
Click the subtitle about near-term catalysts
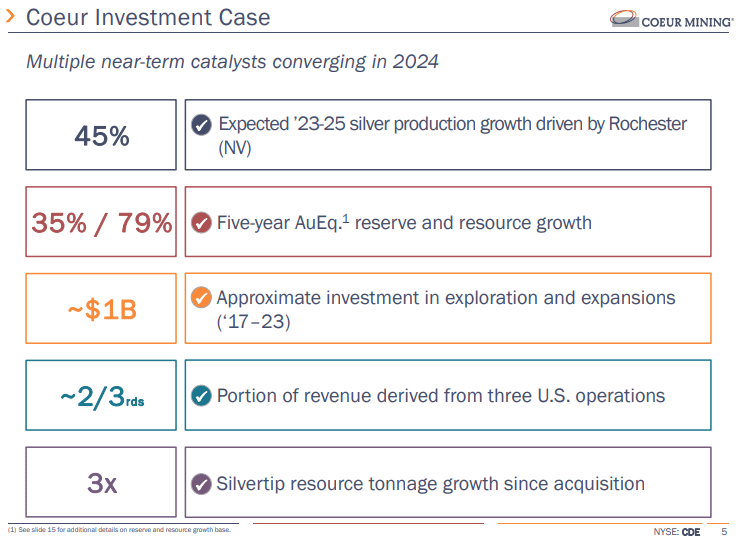point(232,62)
